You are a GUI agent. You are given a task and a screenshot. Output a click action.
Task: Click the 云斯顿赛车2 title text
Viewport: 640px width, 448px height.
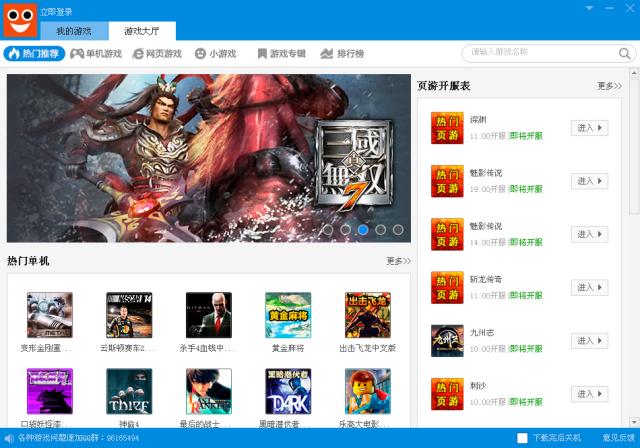point(127,348)
